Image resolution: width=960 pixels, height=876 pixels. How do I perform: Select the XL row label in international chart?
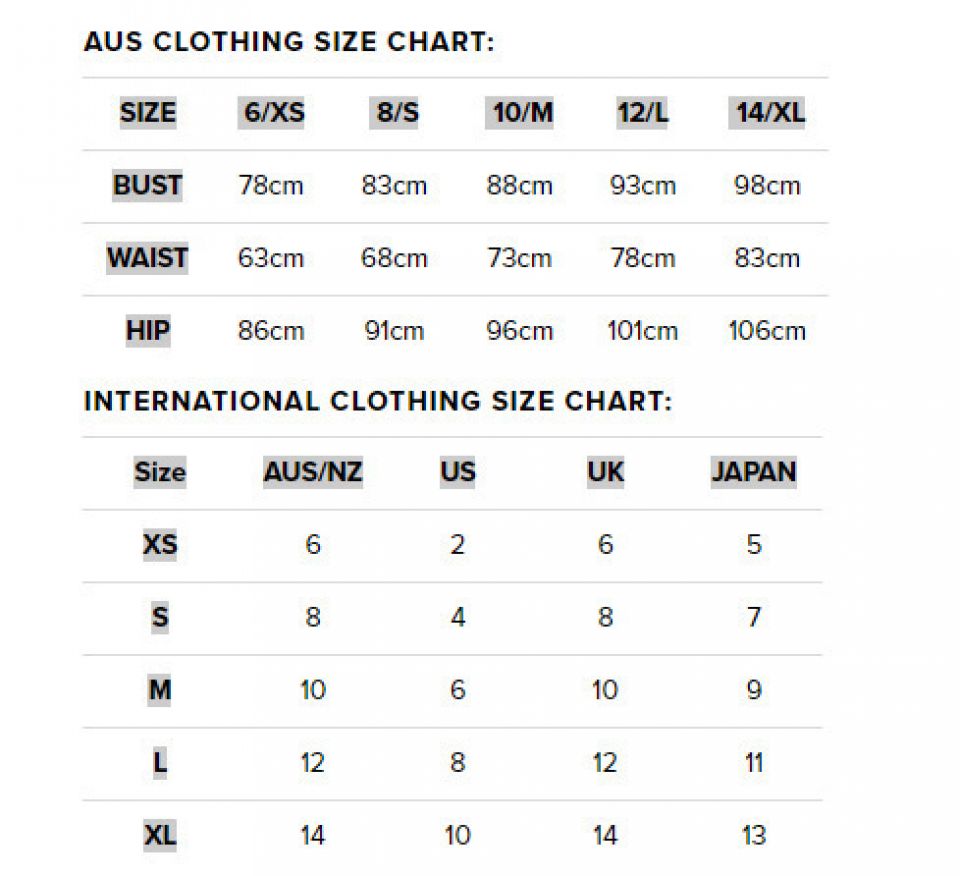pyautogui.click(x=160, y=835)
